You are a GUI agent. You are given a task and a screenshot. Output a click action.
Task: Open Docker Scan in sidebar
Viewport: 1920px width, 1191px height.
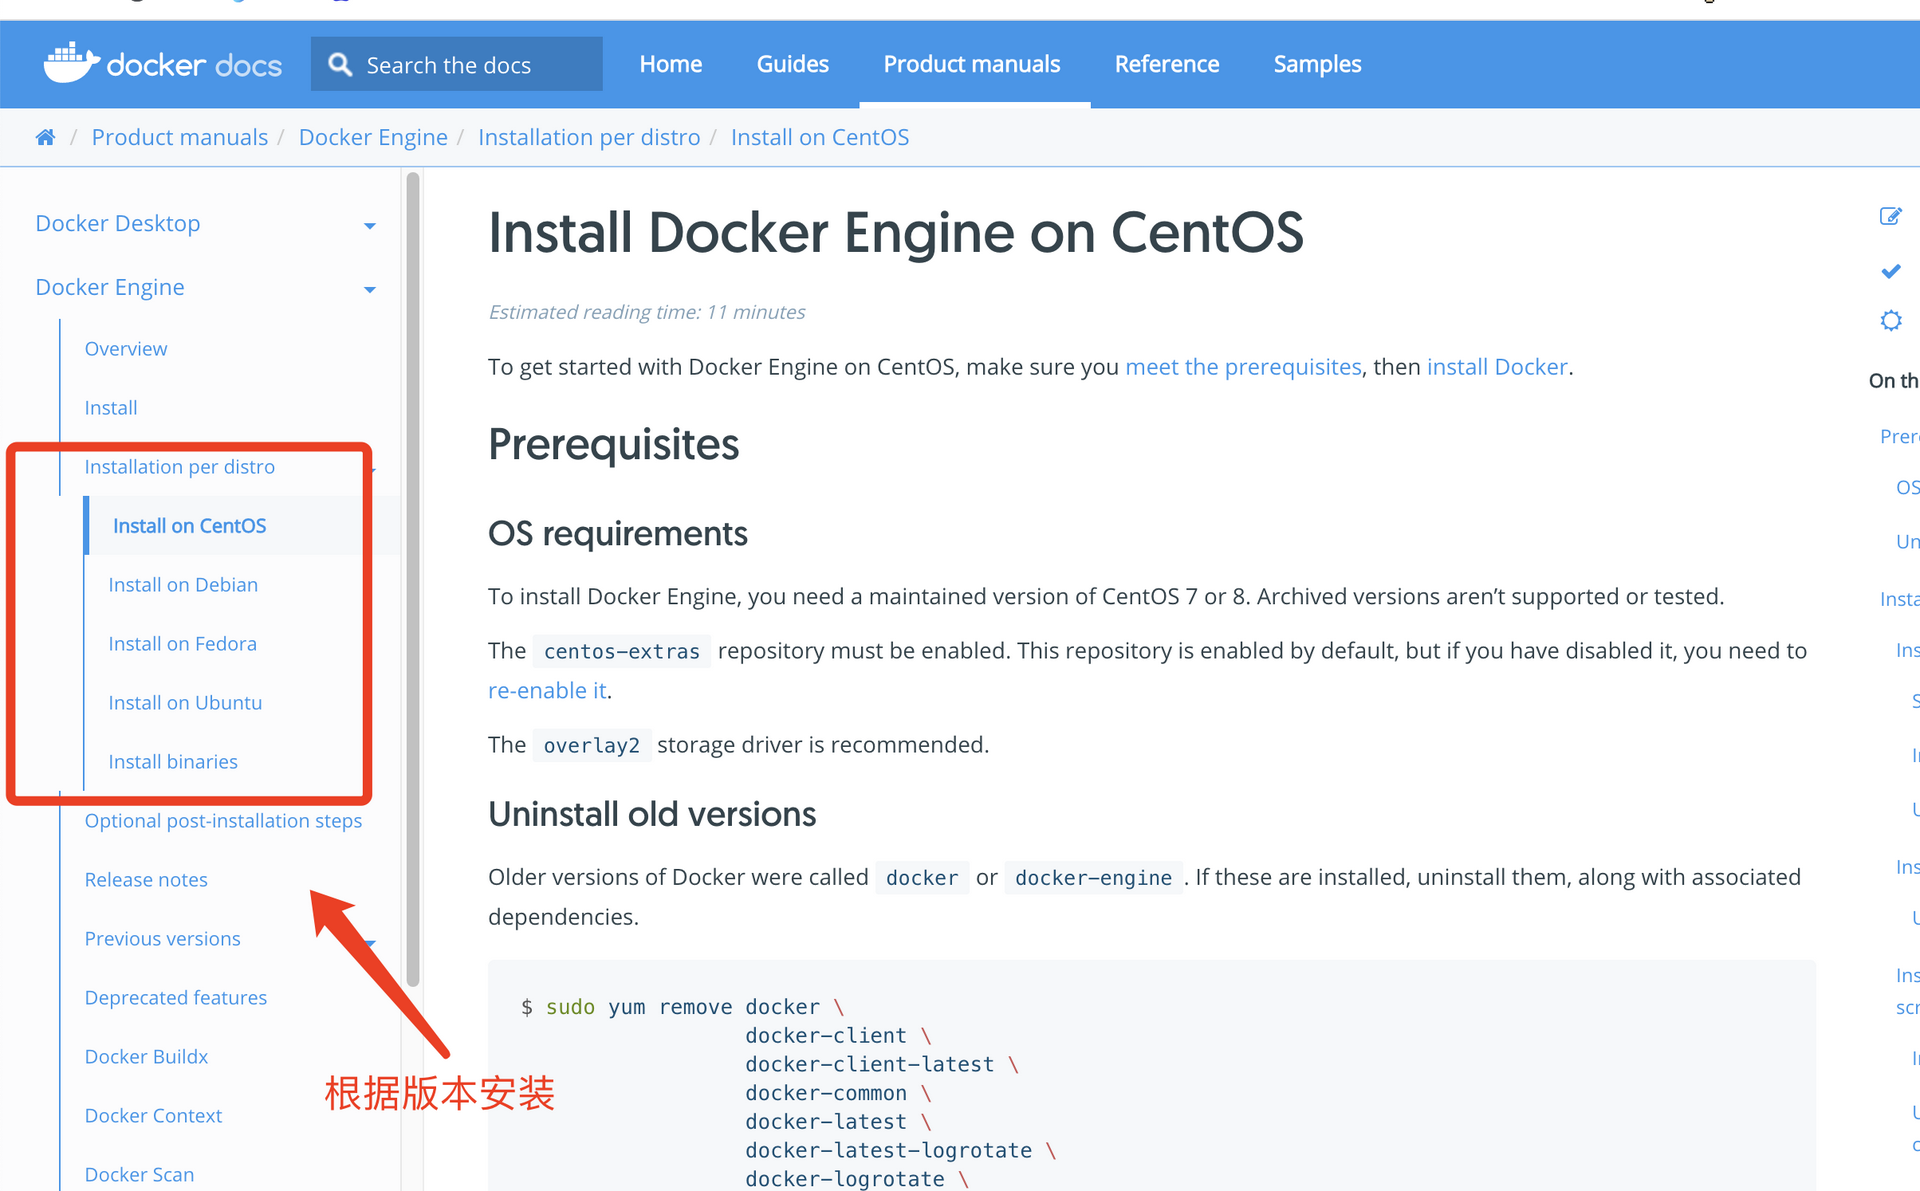pyautogui.click(x=139, y=1175)
